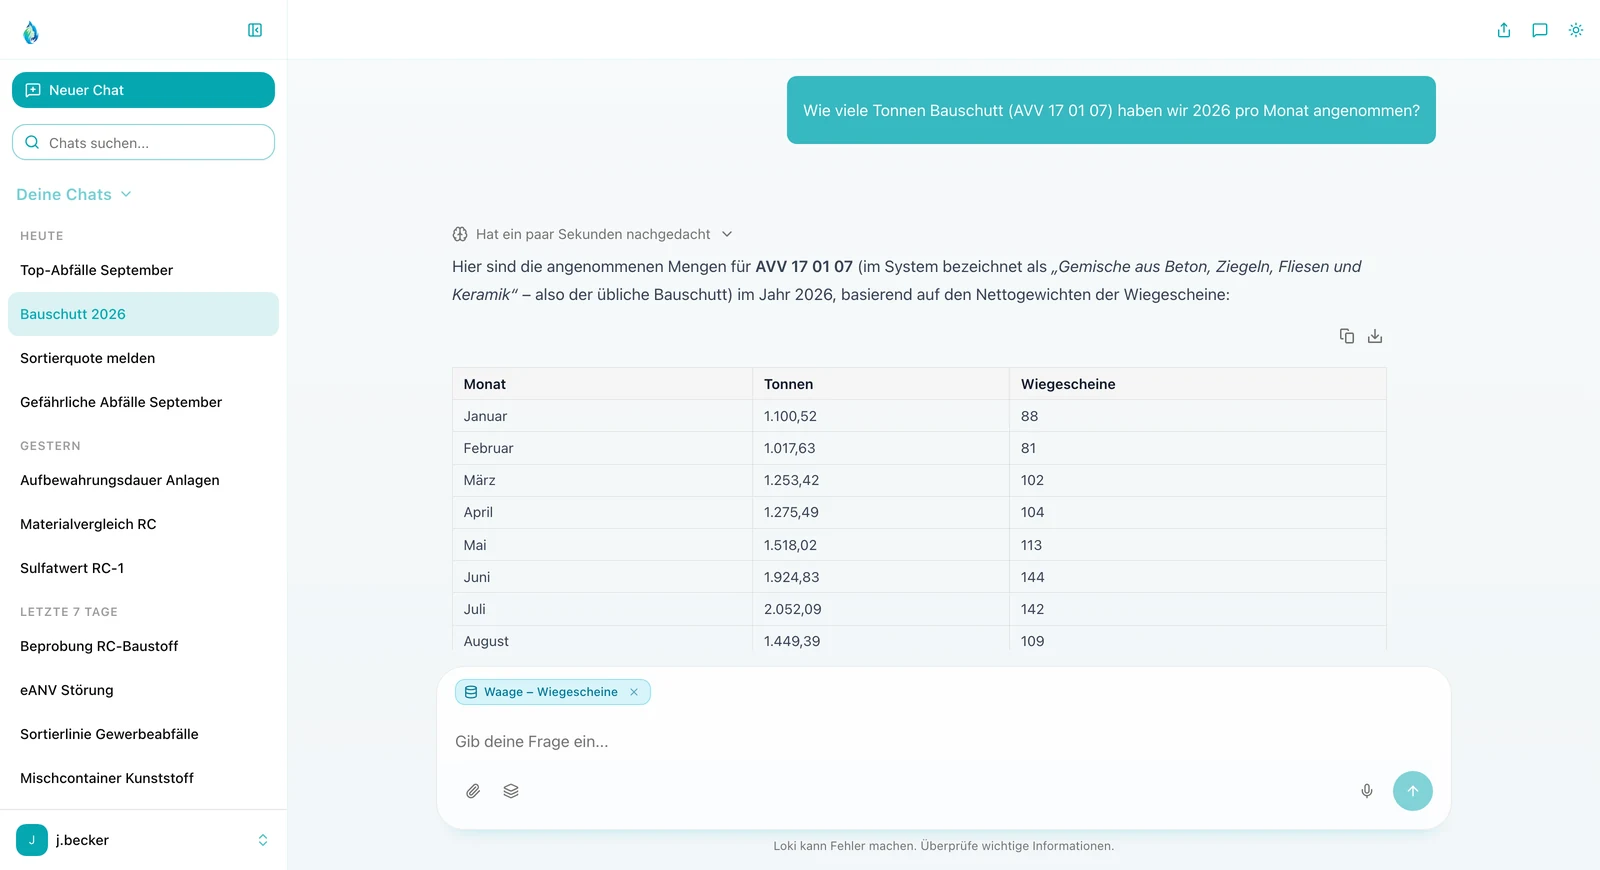Send message with arrow button

tap(1413, 791)
